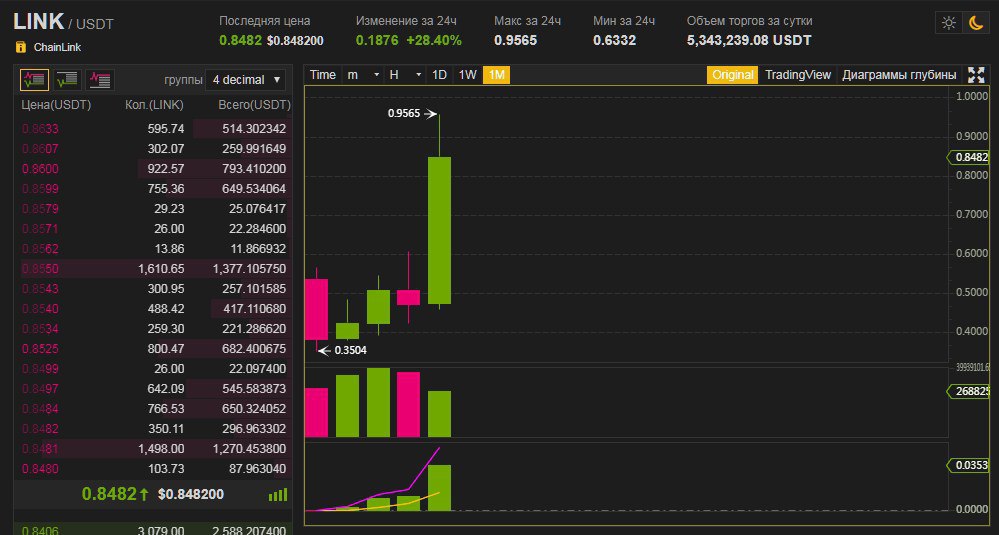This screenshot has width=999, height=535.
Task: Click sell order at price 0.8534
Action: [x=153, y=329]
